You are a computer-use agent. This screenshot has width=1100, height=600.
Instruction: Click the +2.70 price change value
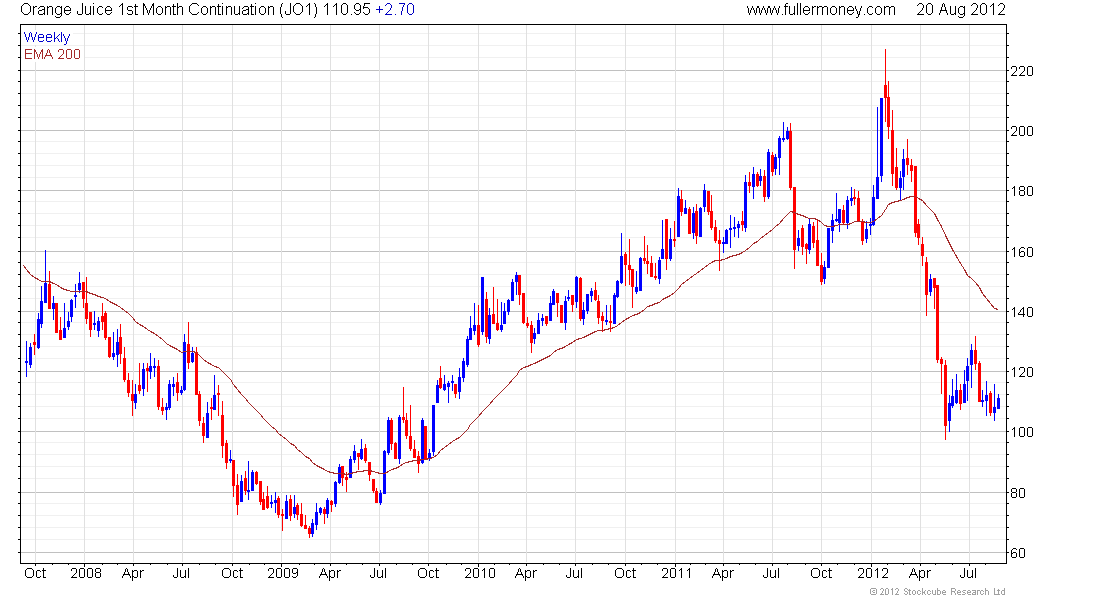point(394,10)
